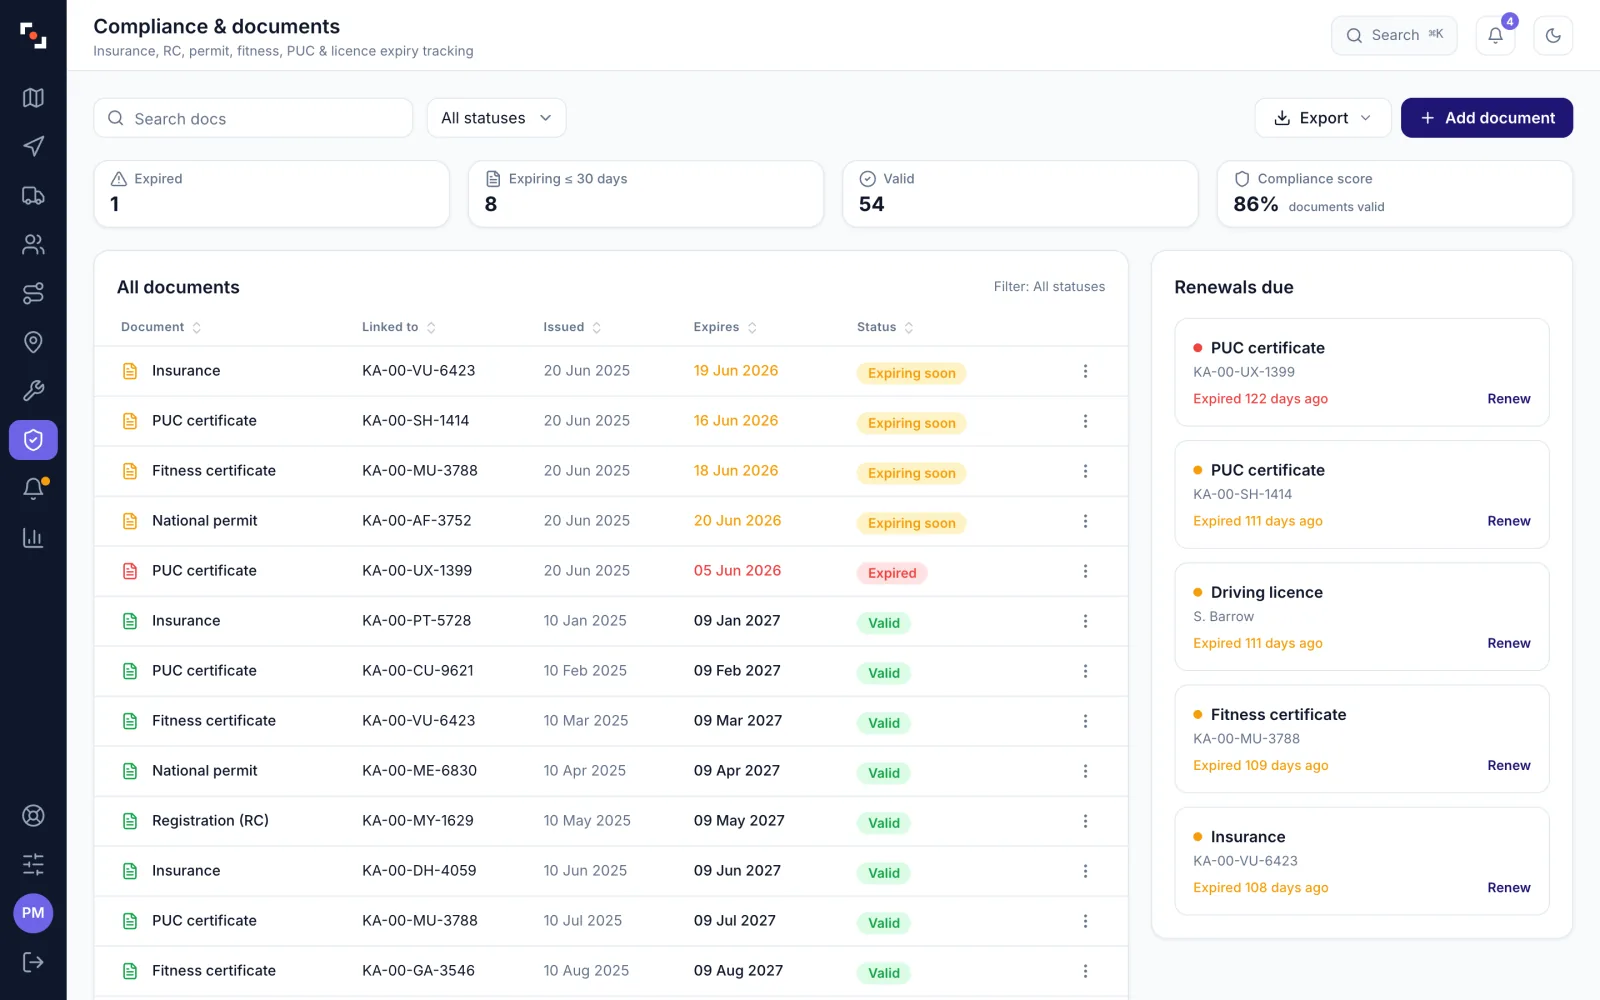Open row menu for National permit KA-00-ME-6830
Viewport: 1600px width, 1000px height.
pyautogui.click(x=1085, y=771)
